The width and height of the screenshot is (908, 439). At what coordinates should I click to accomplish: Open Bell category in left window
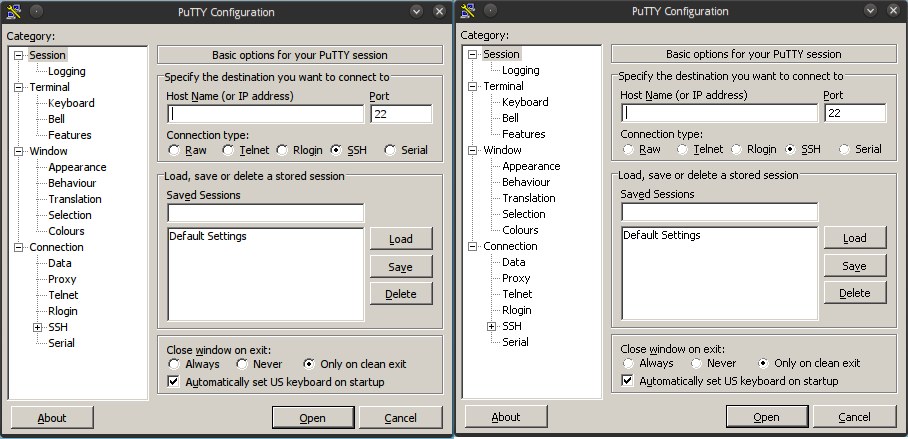(56, 119)
